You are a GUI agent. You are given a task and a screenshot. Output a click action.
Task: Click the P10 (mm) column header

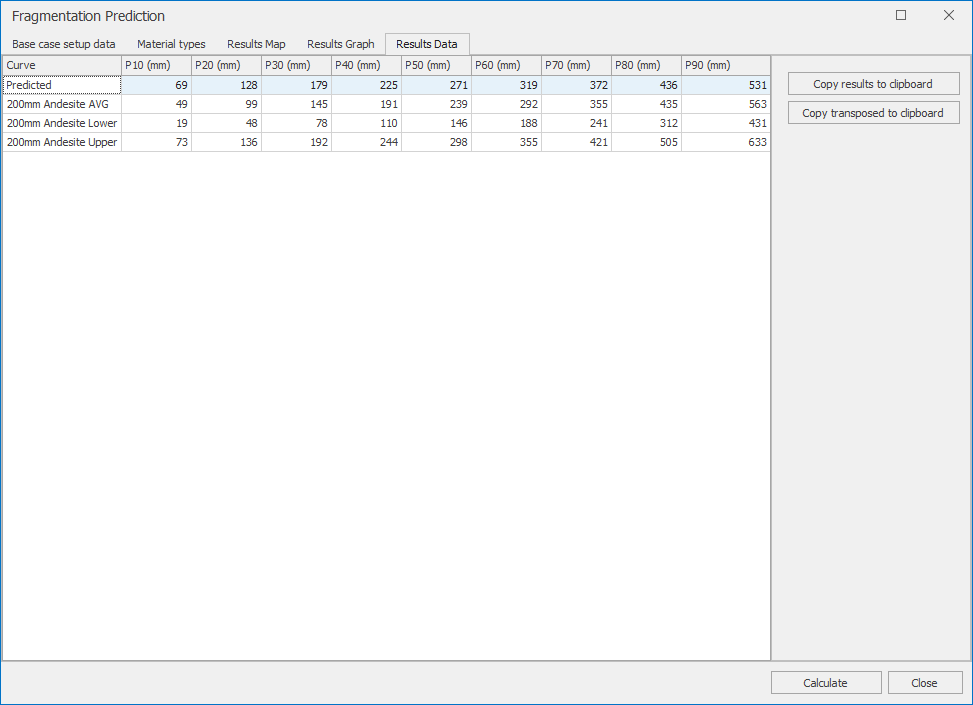[156, 65]
